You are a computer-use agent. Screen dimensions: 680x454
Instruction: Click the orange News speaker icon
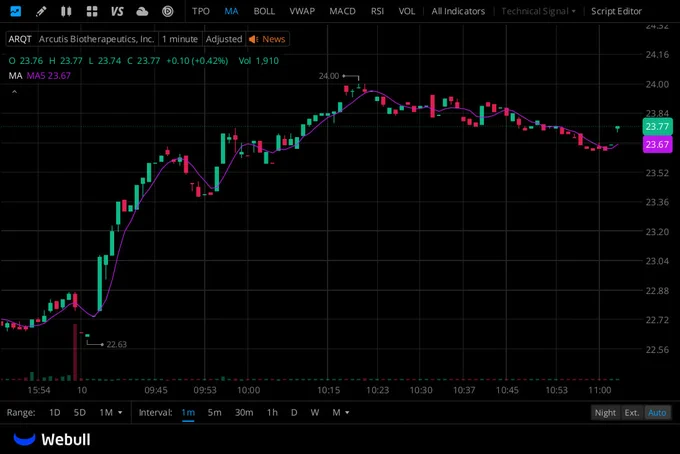coord(253,39)
